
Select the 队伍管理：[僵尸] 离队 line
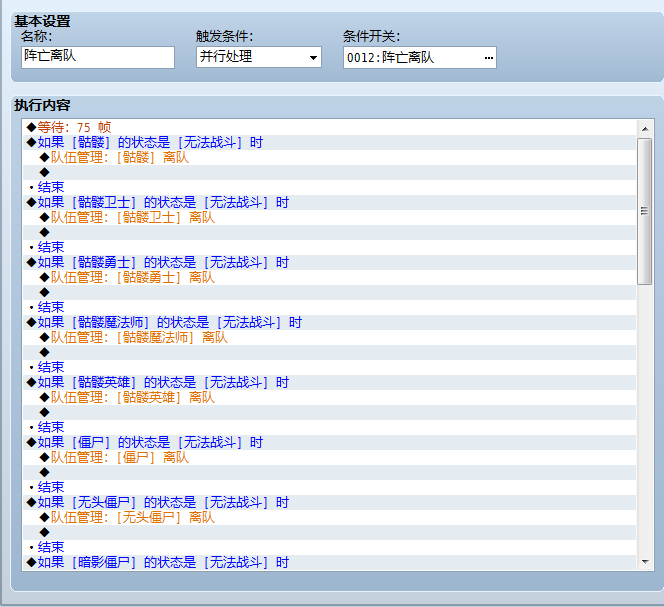pyautogui.click(x=329, y=457)
